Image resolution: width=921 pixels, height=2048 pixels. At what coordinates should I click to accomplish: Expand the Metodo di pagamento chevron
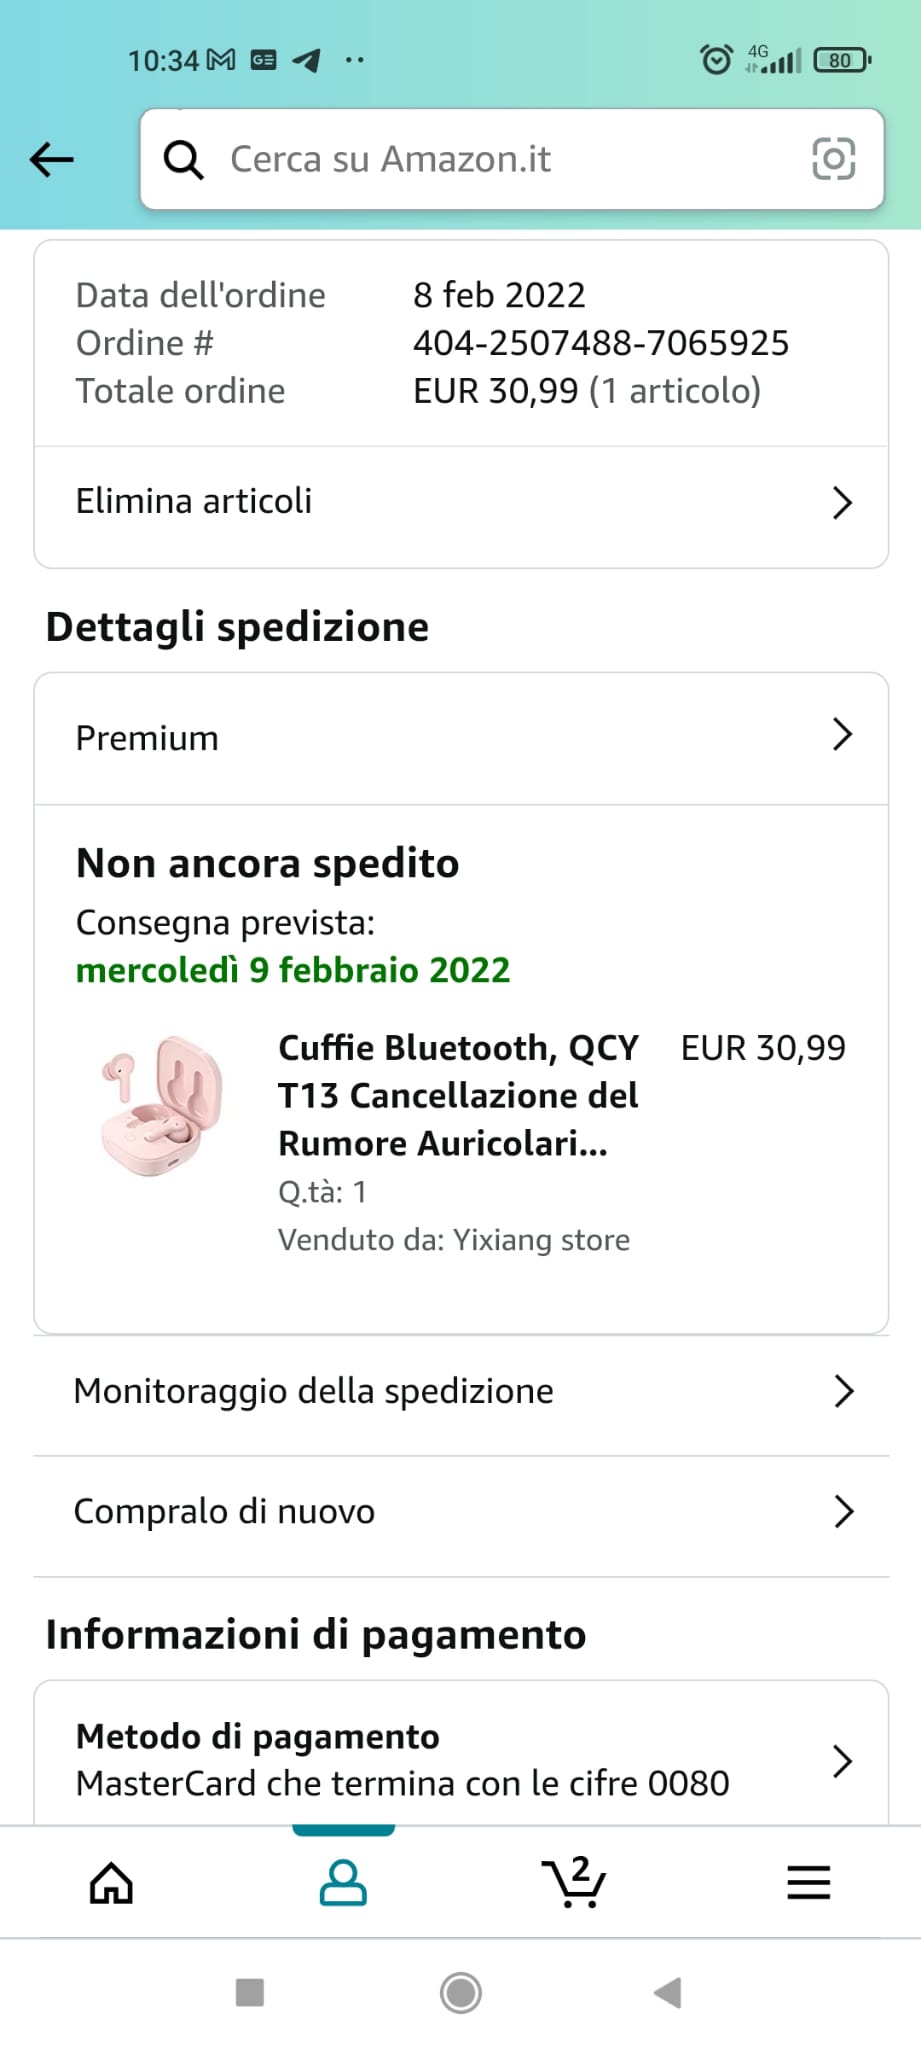click(x=842, y=1761)
